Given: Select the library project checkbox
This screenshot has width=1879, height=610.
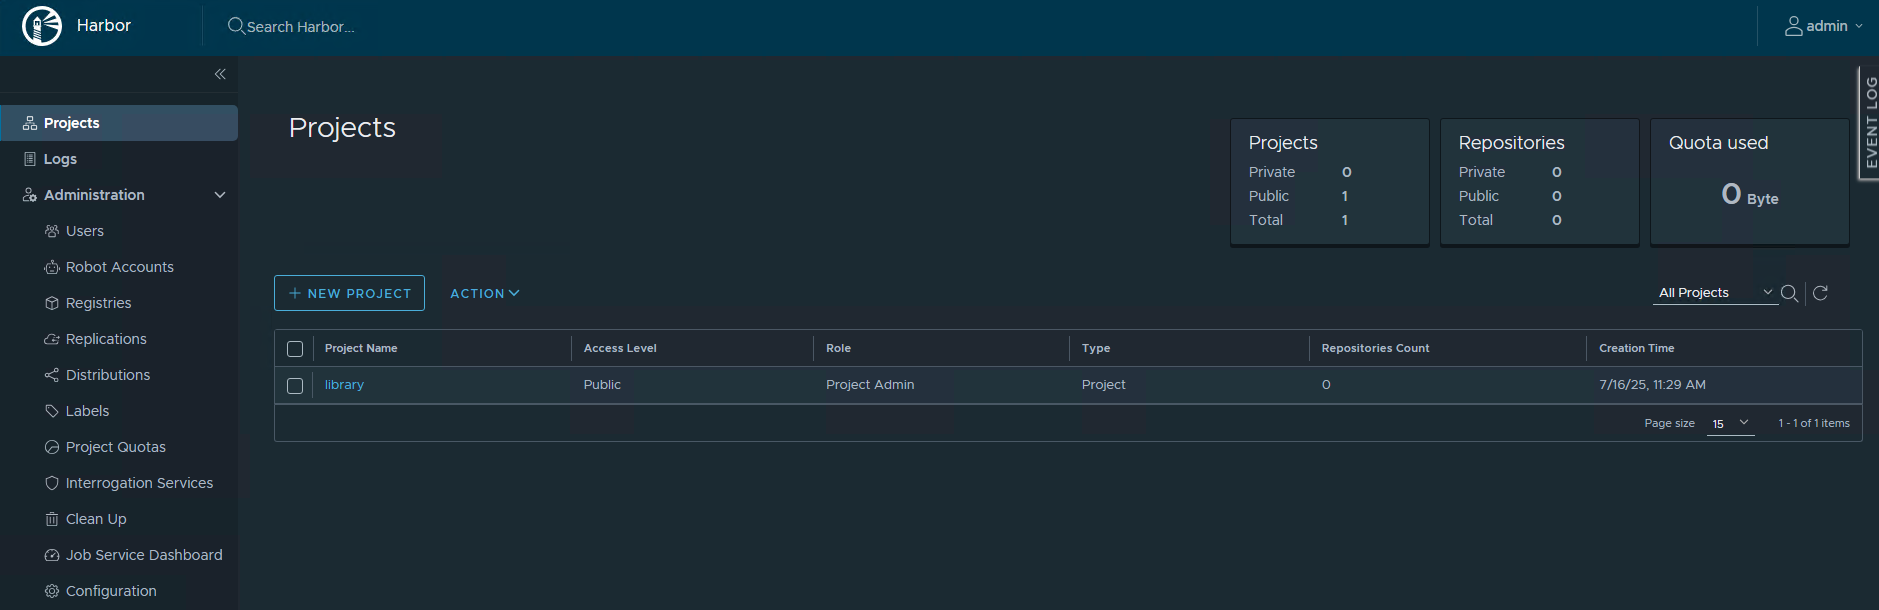Looking at the screenshot, I should click(295, 386).
